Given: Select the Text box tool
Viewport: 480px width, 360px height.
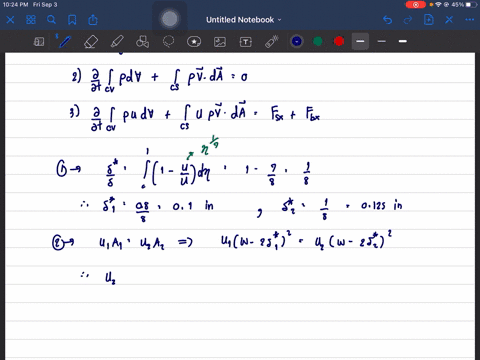Looking at the screenshot, I should coord(246,42).
